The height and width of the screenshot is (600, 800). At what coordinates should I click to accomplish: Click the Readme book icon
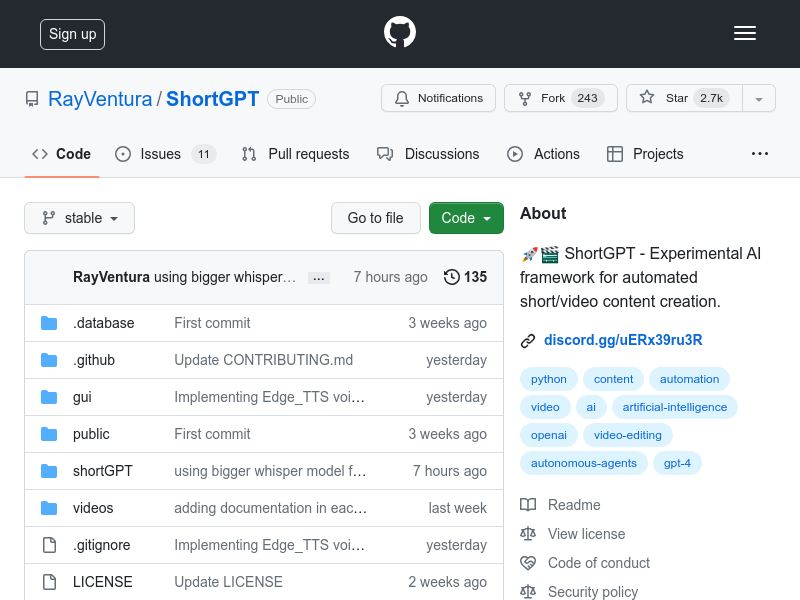528,505
